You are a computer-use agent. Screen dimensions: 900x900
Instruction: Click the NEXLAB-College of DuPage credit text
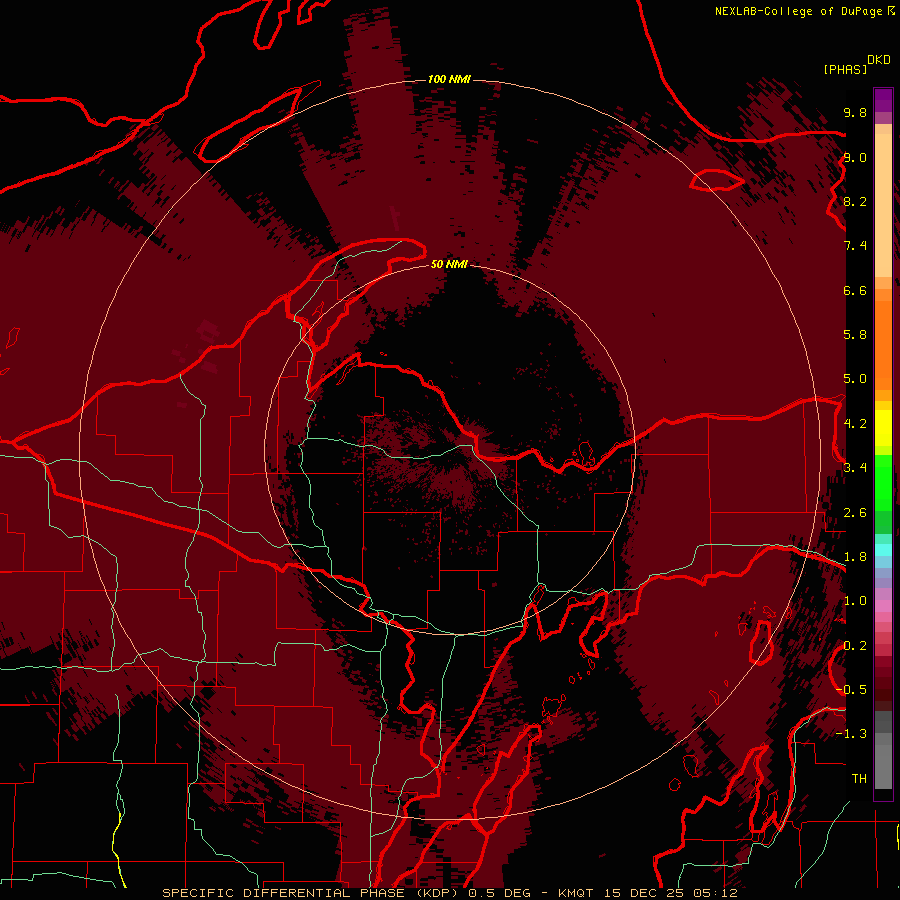click(x=800, y=11)
